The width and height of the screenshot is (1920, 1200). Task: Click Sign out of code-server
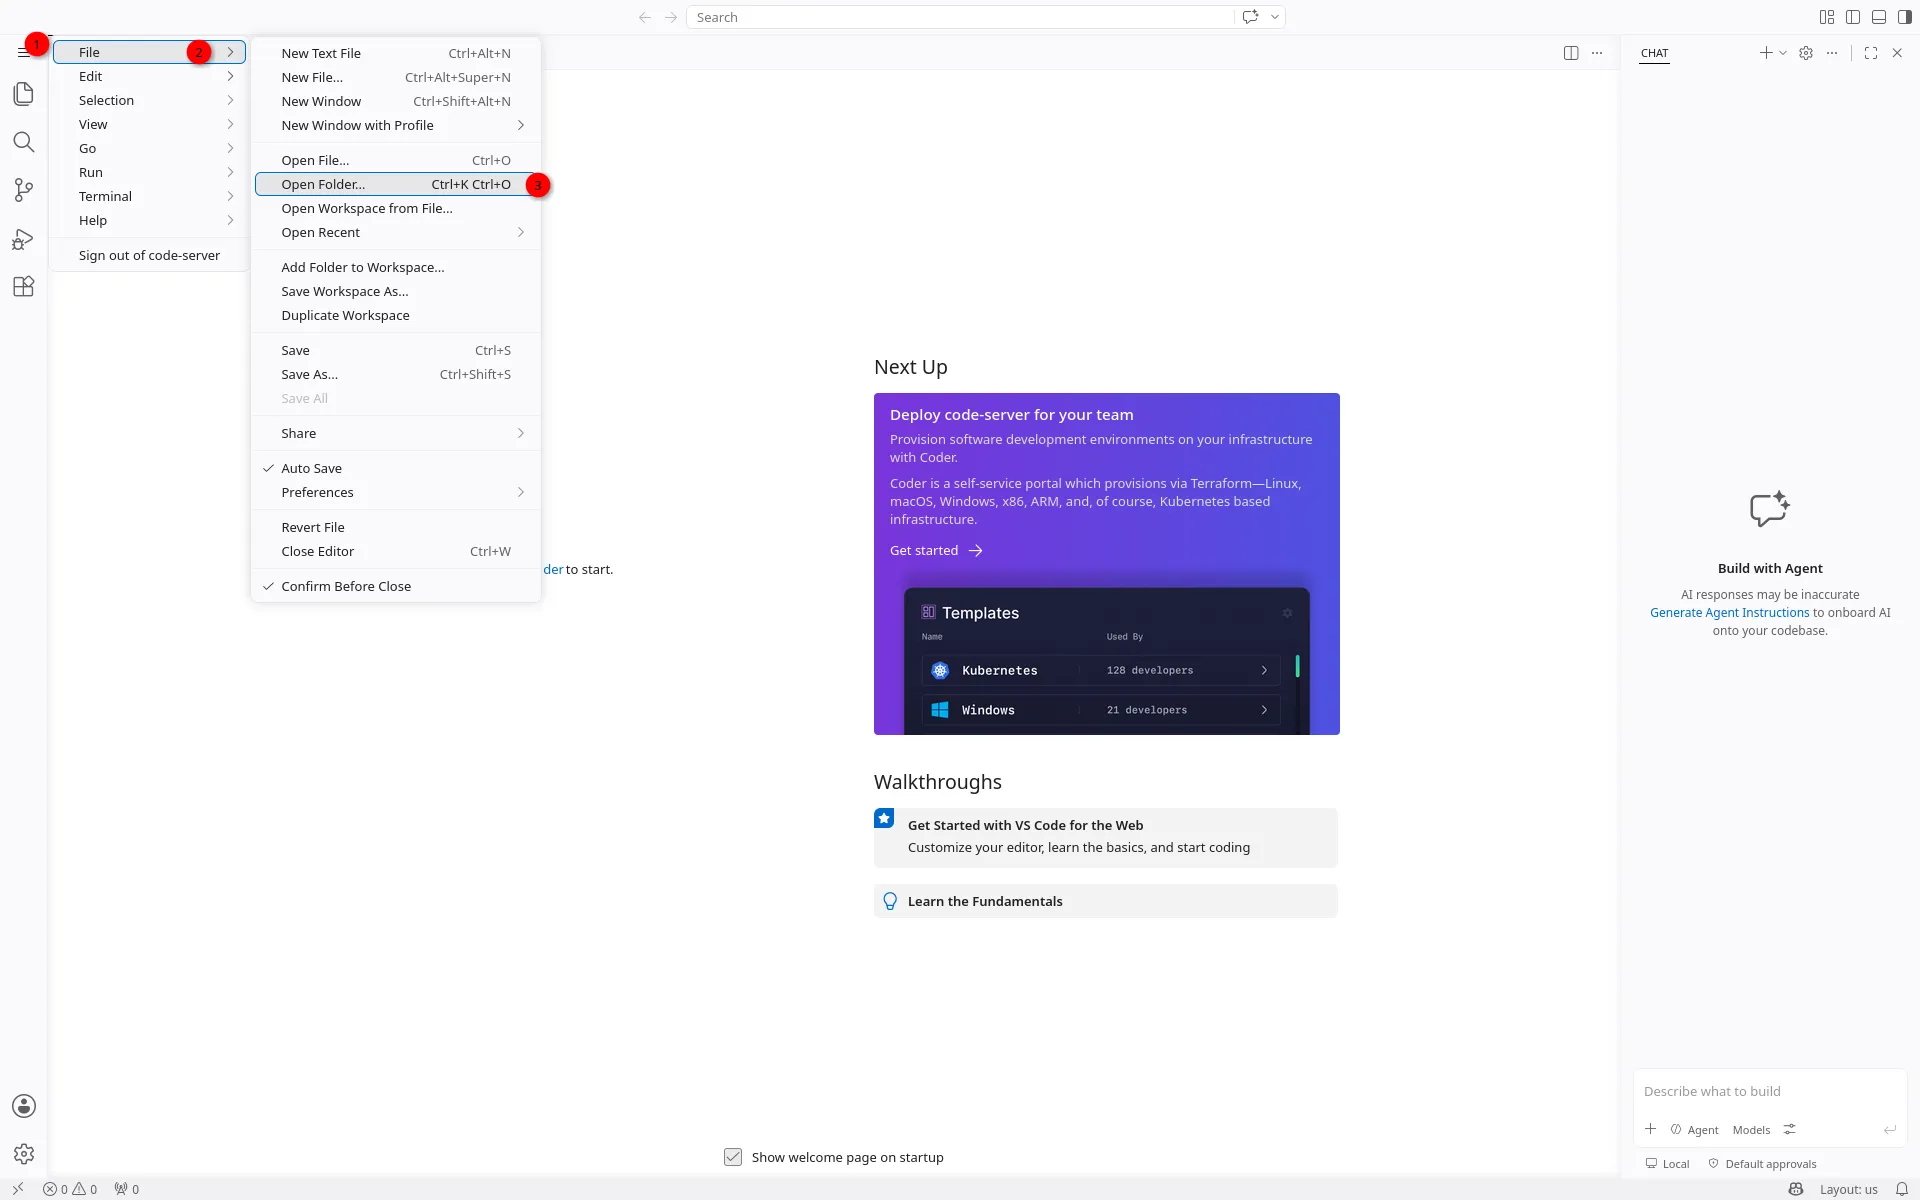coord(149,255)
